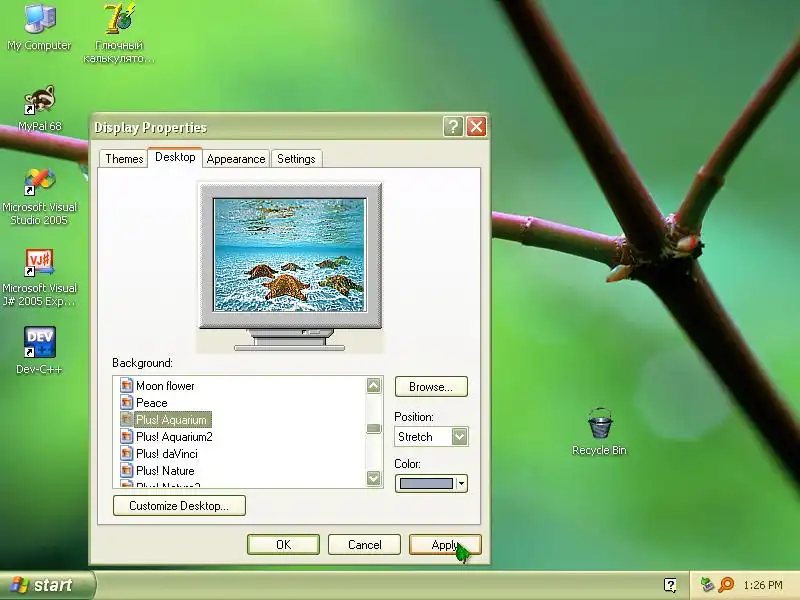Click the Cancel button
Screen dimensions: 800x600
(x=364, y=544)
